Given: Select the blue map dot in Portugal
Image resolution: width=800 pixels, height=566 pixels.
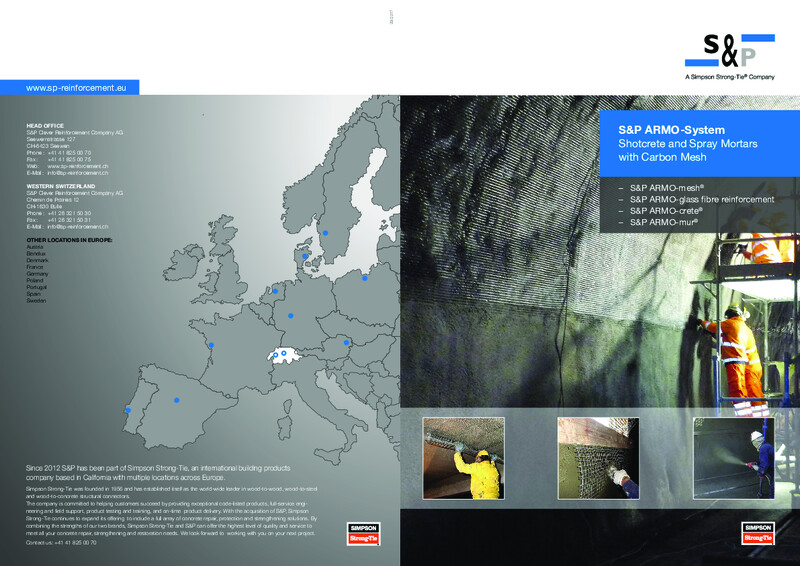Looking at the screenshot, I should click(x=128, y=410).
